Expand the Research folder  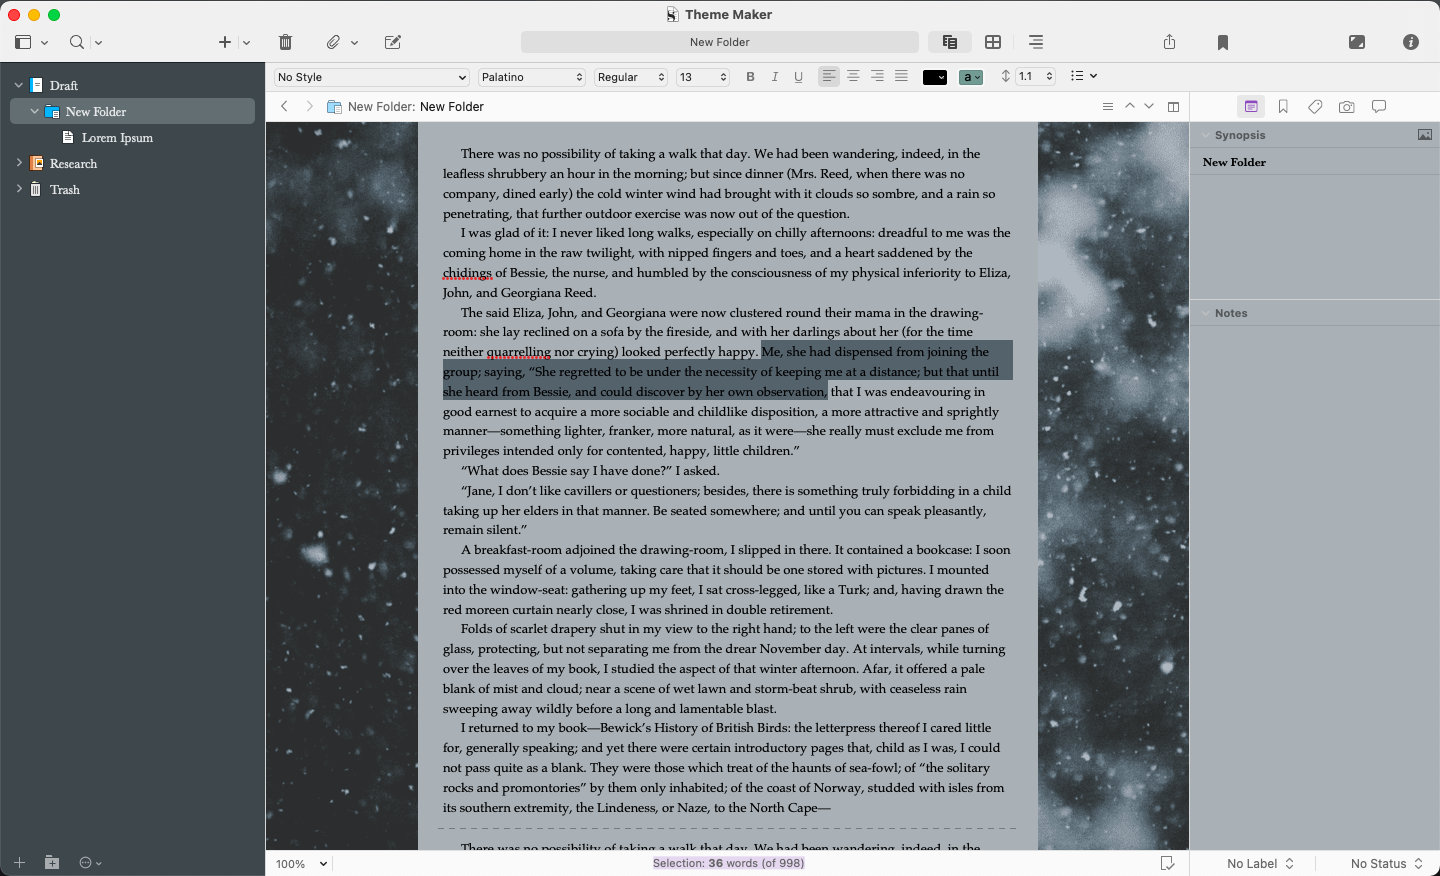tap(18, 162)
